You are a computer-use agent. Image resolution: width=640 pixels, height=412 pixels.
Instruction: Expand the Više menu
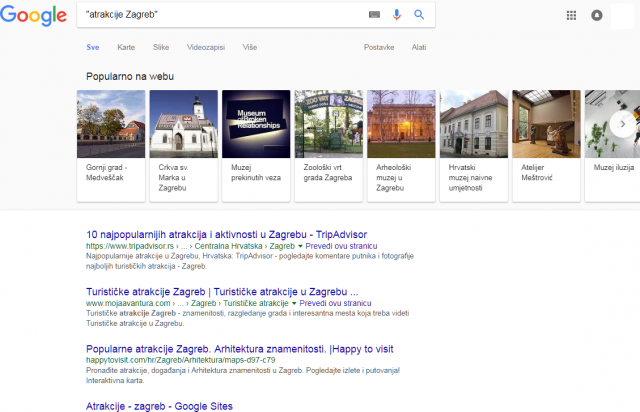[x=249, y=46]
